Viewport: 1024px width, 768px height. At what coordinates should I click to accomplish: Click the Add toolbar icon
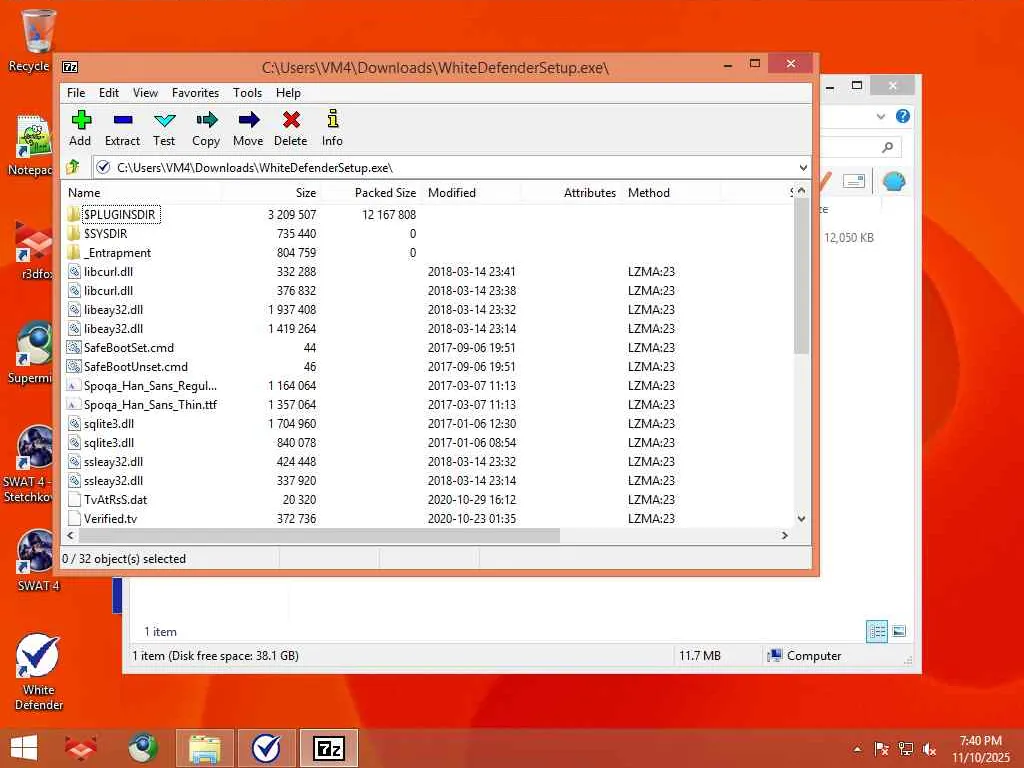(81, 128)
